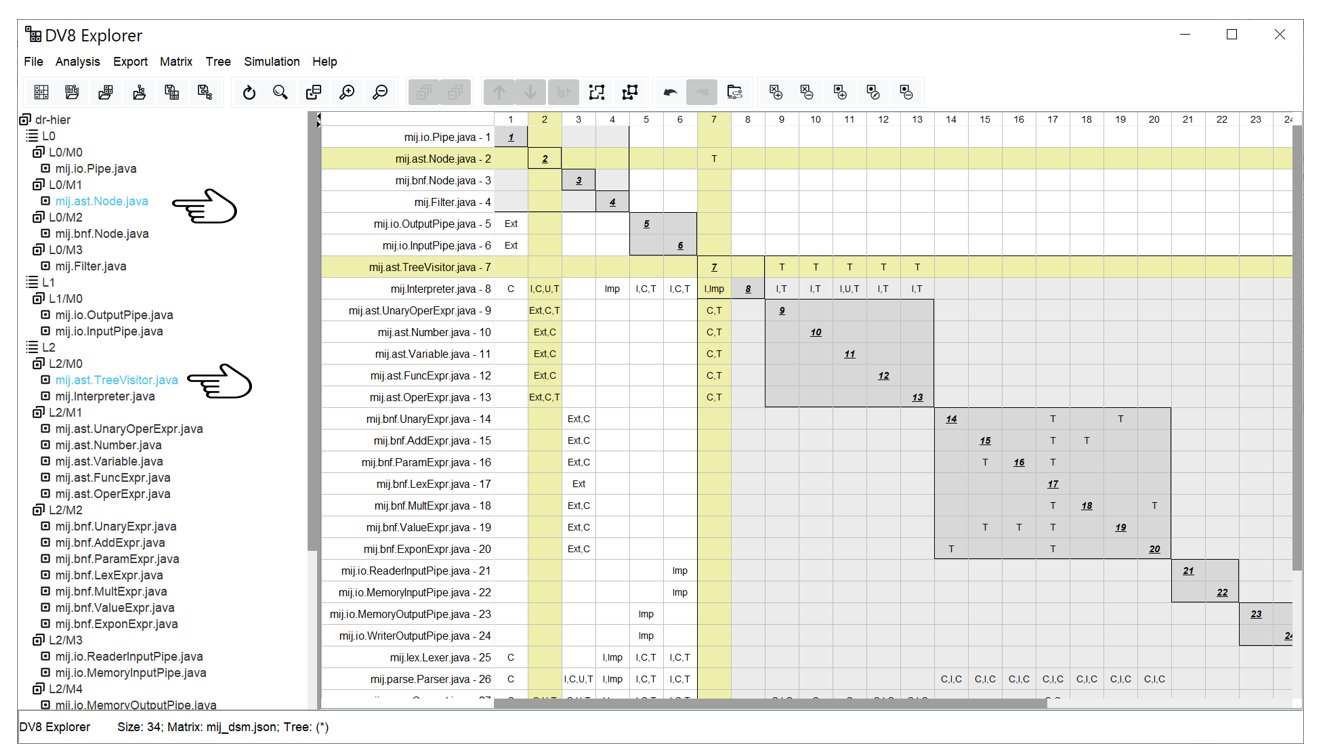Click the sixth toolbar icon, matrix with tree
Screen dimensions: 1328x756
205,92
